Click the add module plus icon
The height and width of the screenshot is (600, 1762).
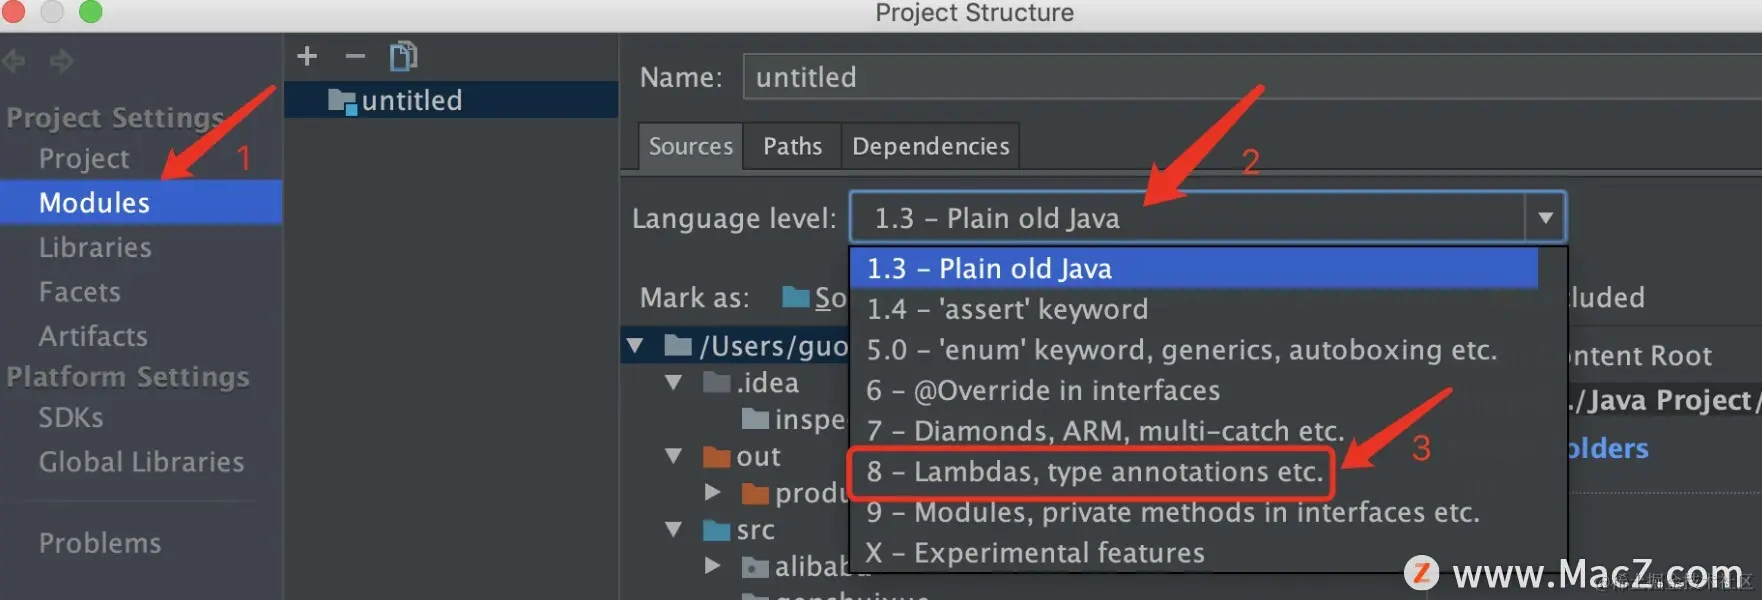pyautogui.click(x=307, y=56)
